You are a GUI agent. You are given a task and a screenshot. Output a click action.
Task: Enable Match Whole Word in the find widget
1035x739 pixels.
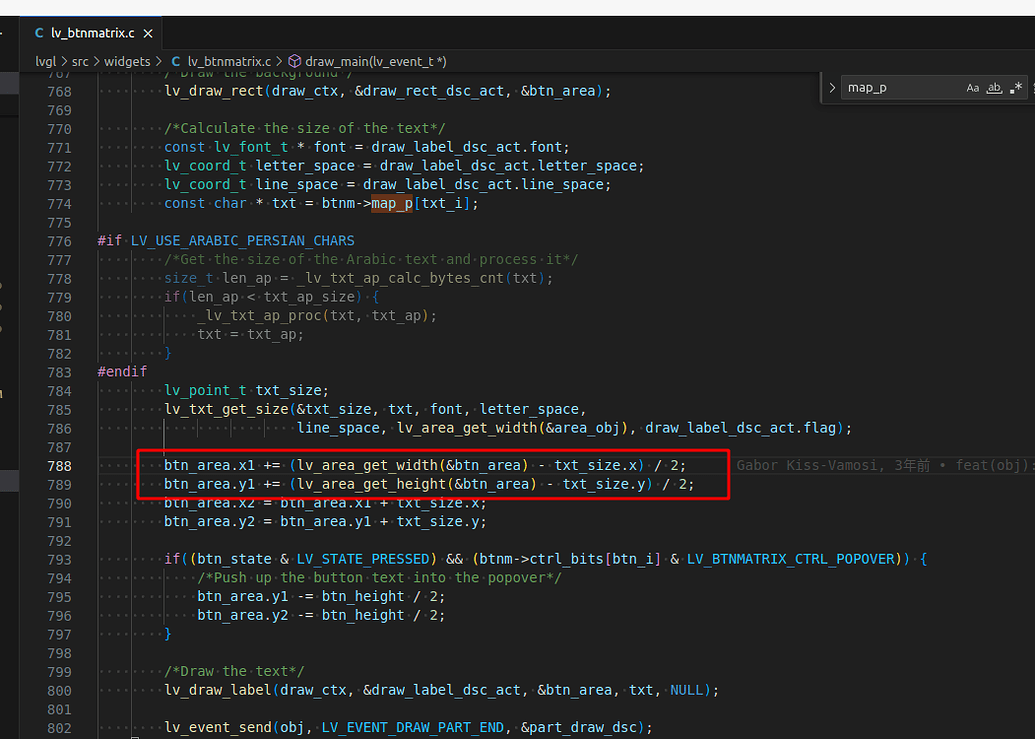(x=994, y=87)
